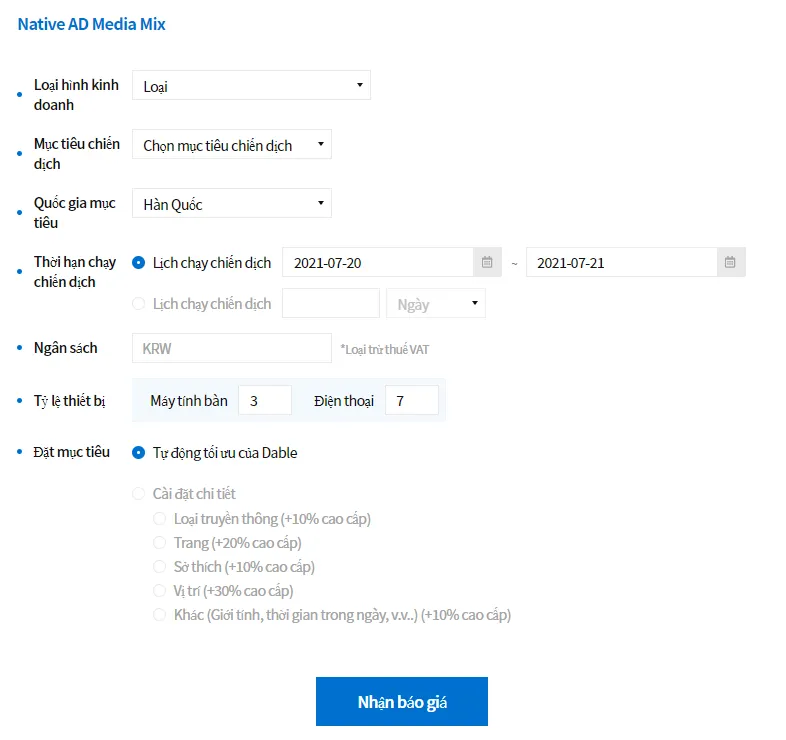Select Trang (+20% cao cấp) option

[x=159, y=543]
